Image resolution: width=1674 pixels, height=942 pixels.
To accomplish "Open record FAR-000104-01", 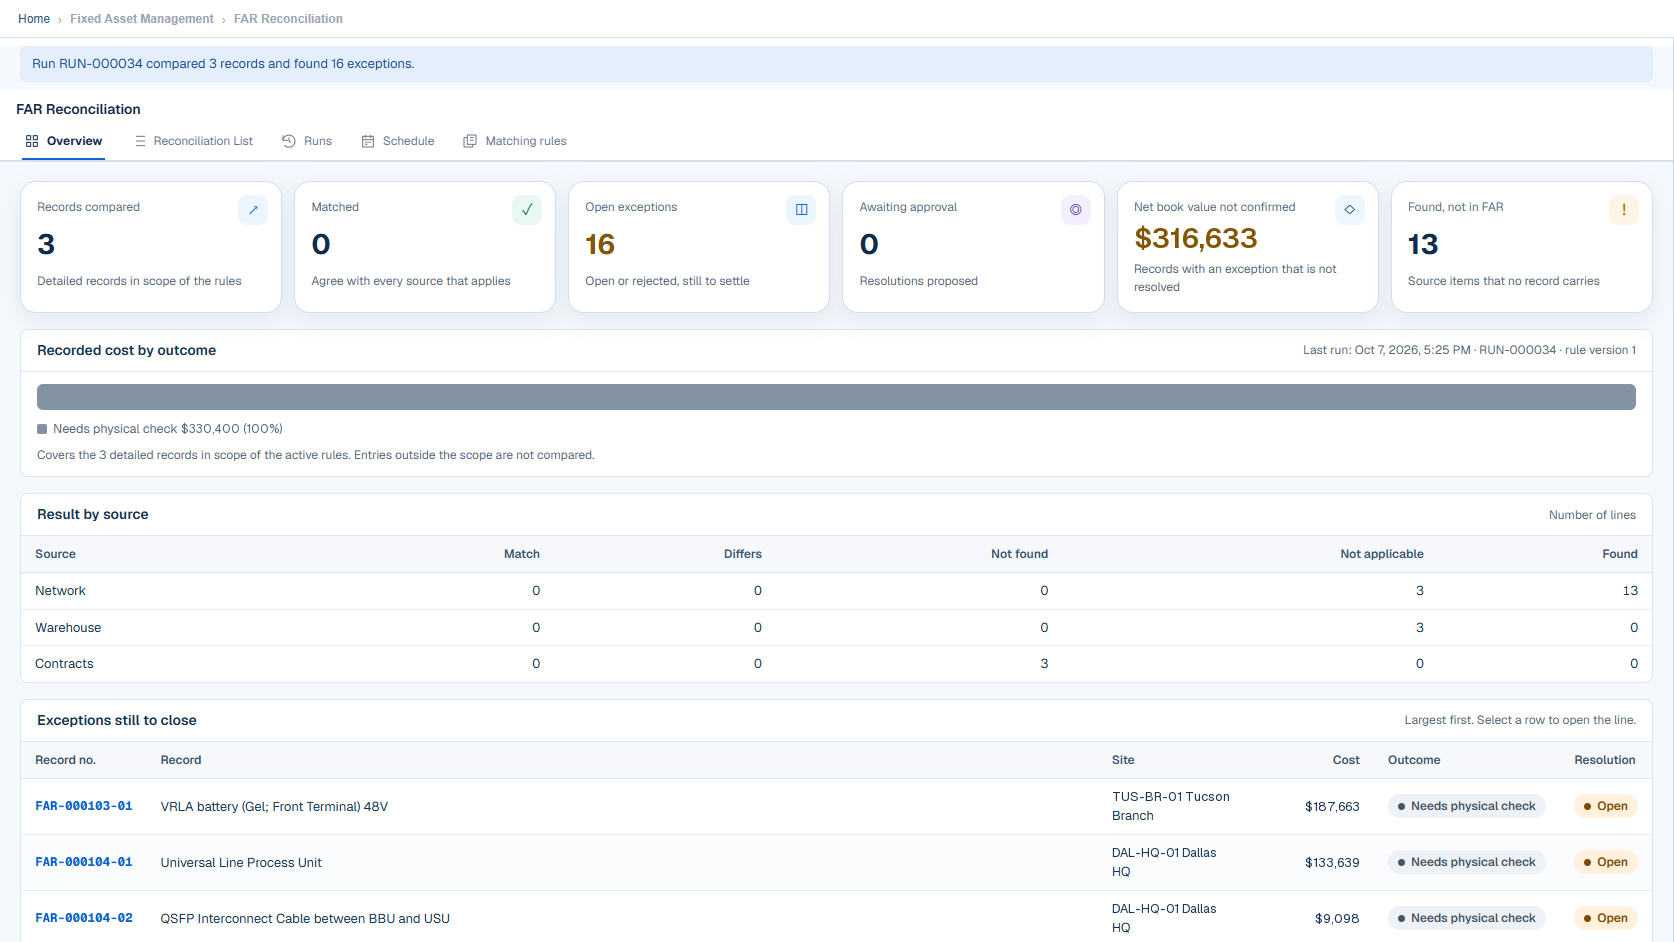I will point(84,862).
